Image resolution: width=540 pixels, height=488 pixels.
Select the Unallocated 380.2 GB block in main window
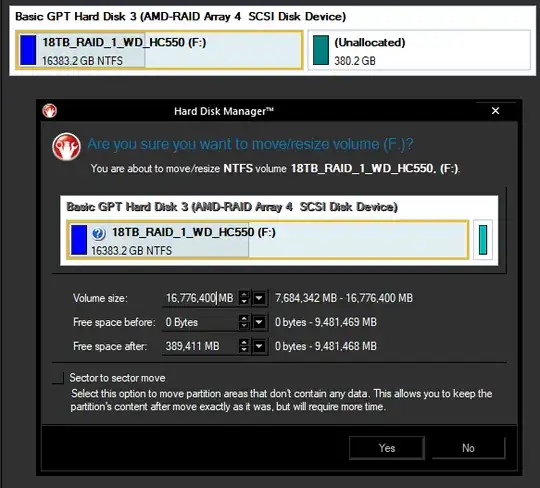(x=419, y=50)
